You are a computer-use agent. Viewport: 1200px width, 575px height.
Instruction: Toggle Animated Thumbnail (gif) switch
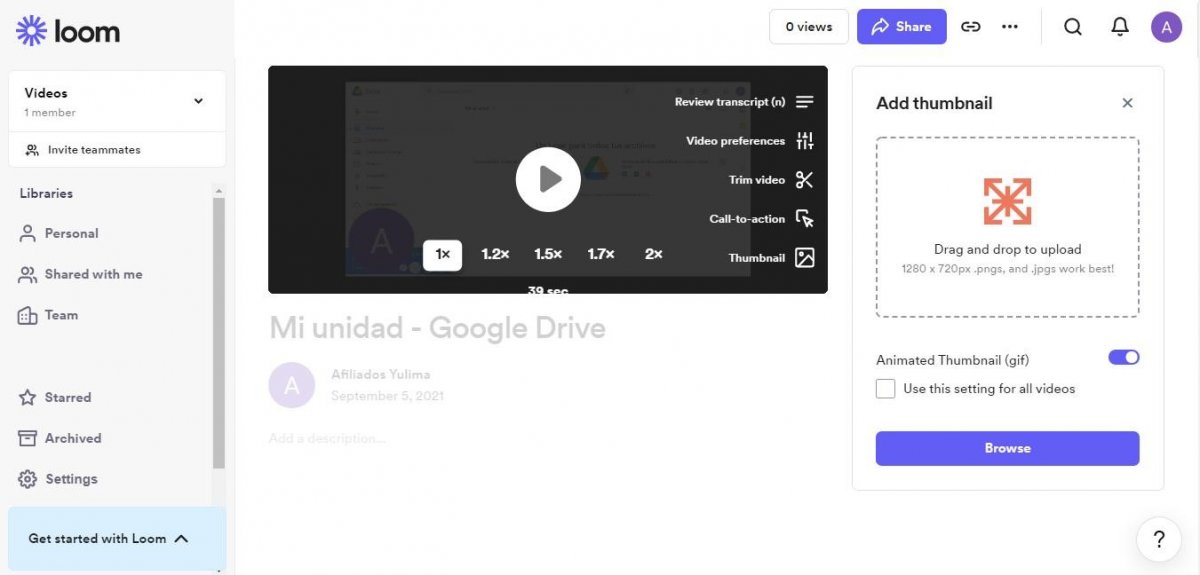click(x=1124, y=357)
